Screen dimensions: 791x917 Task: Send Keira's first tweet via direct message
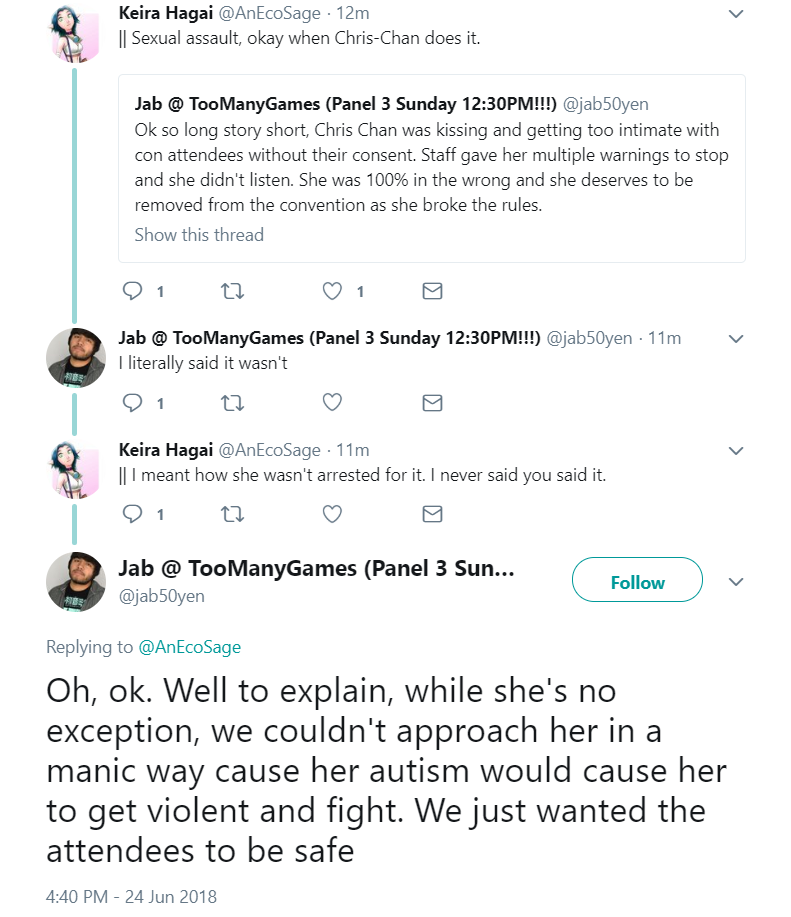point(432,291)
